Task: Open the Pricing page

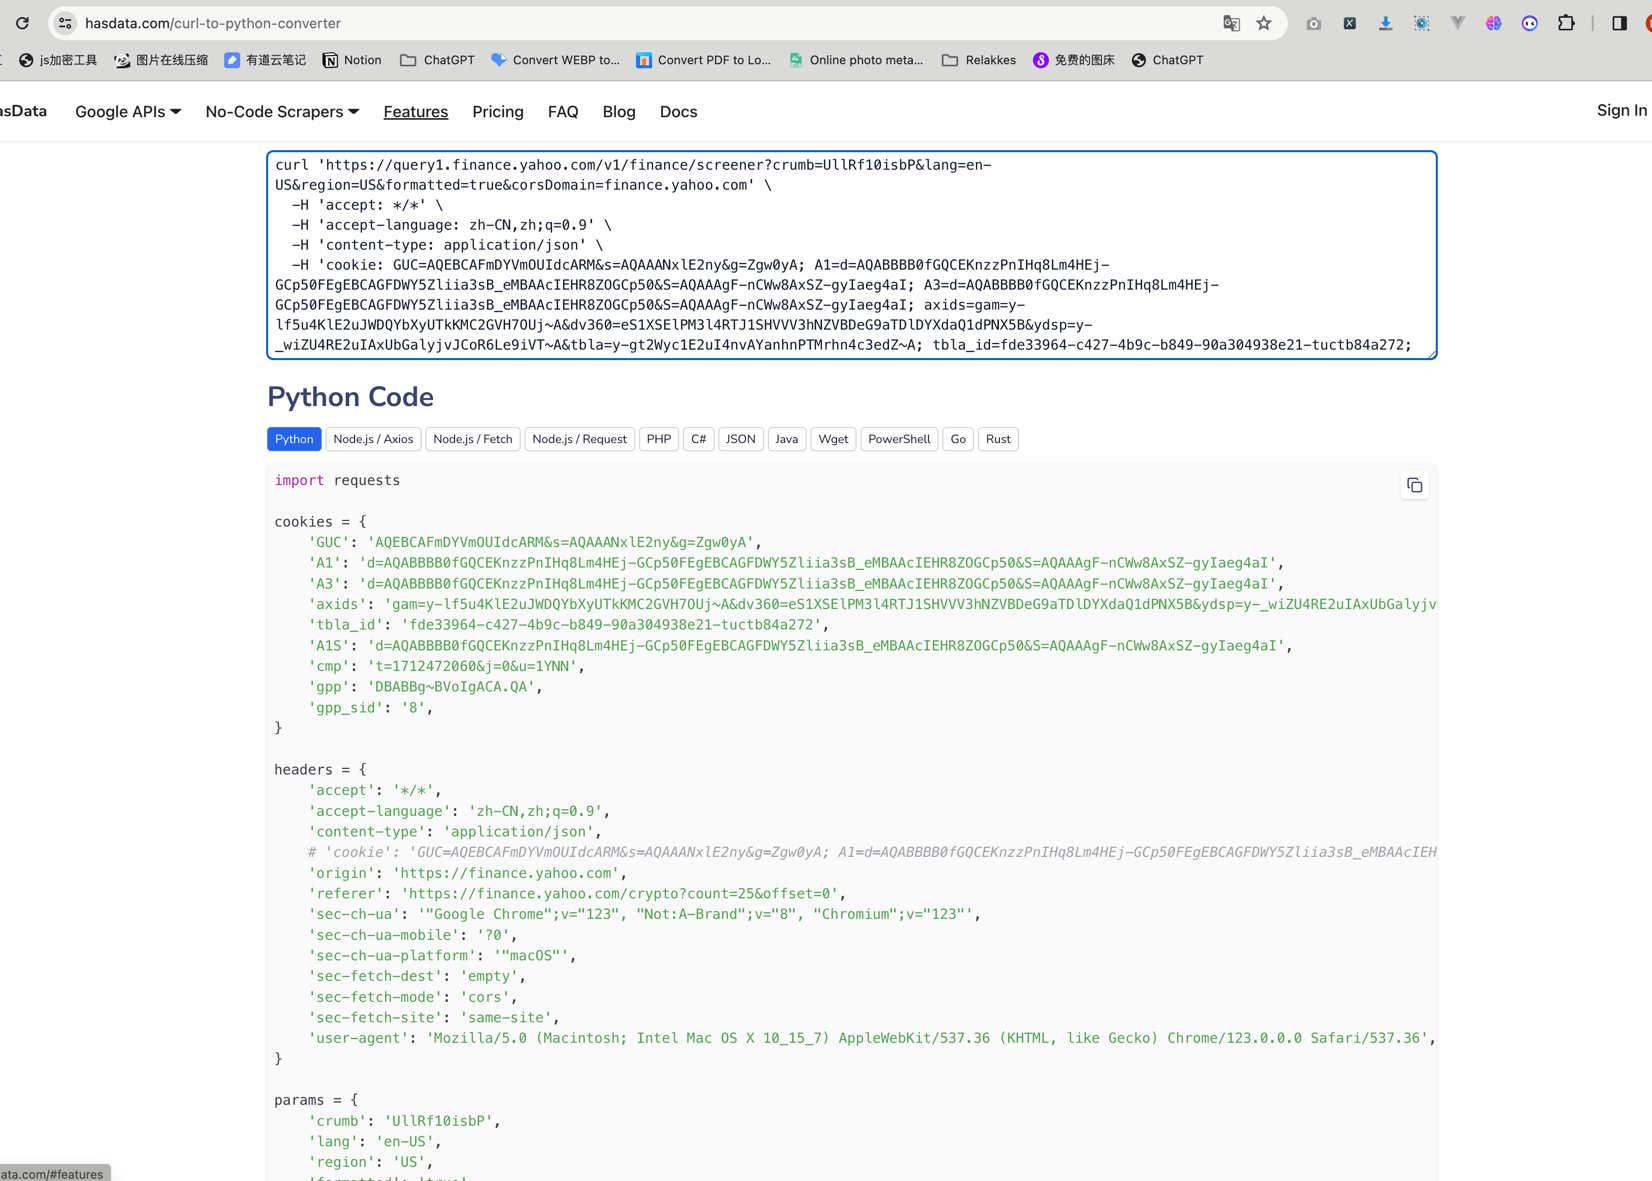Action: point(498,112)
